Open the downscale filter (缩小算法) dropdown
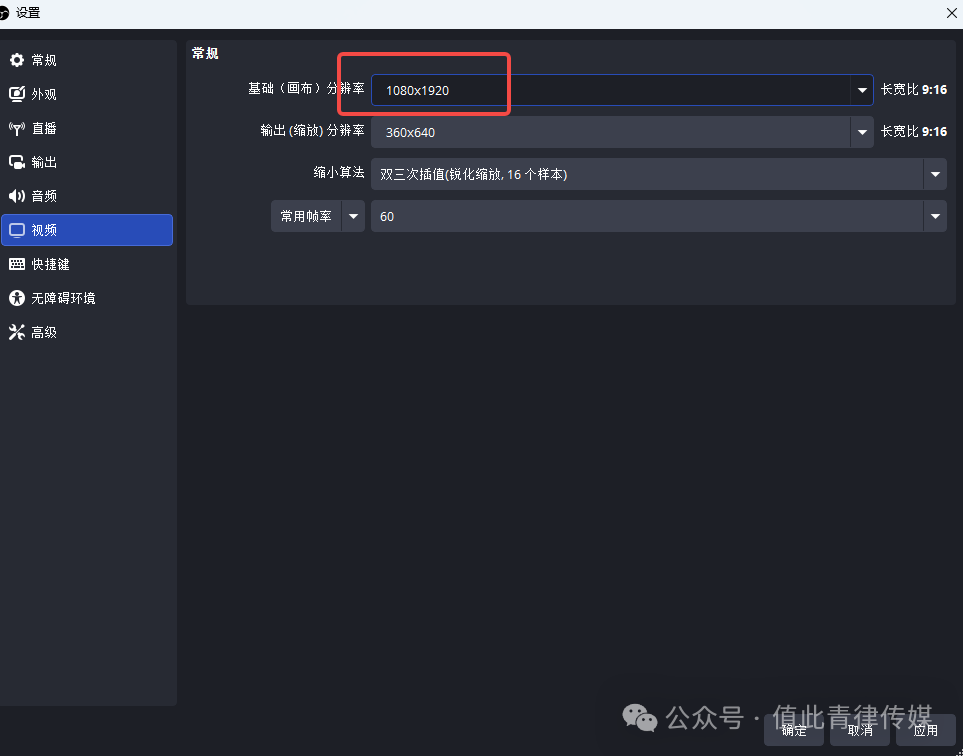 [x=935, y=174]
